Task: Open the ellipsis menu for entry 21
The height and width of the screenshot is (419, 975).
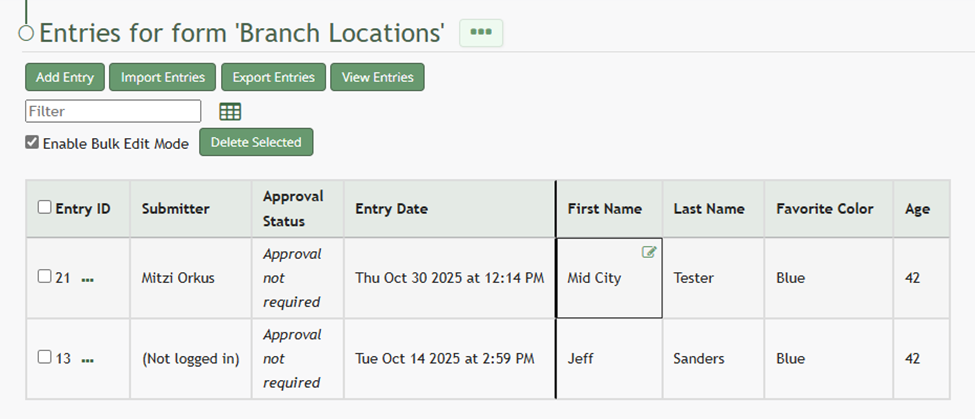Action: tap(88, 279)
